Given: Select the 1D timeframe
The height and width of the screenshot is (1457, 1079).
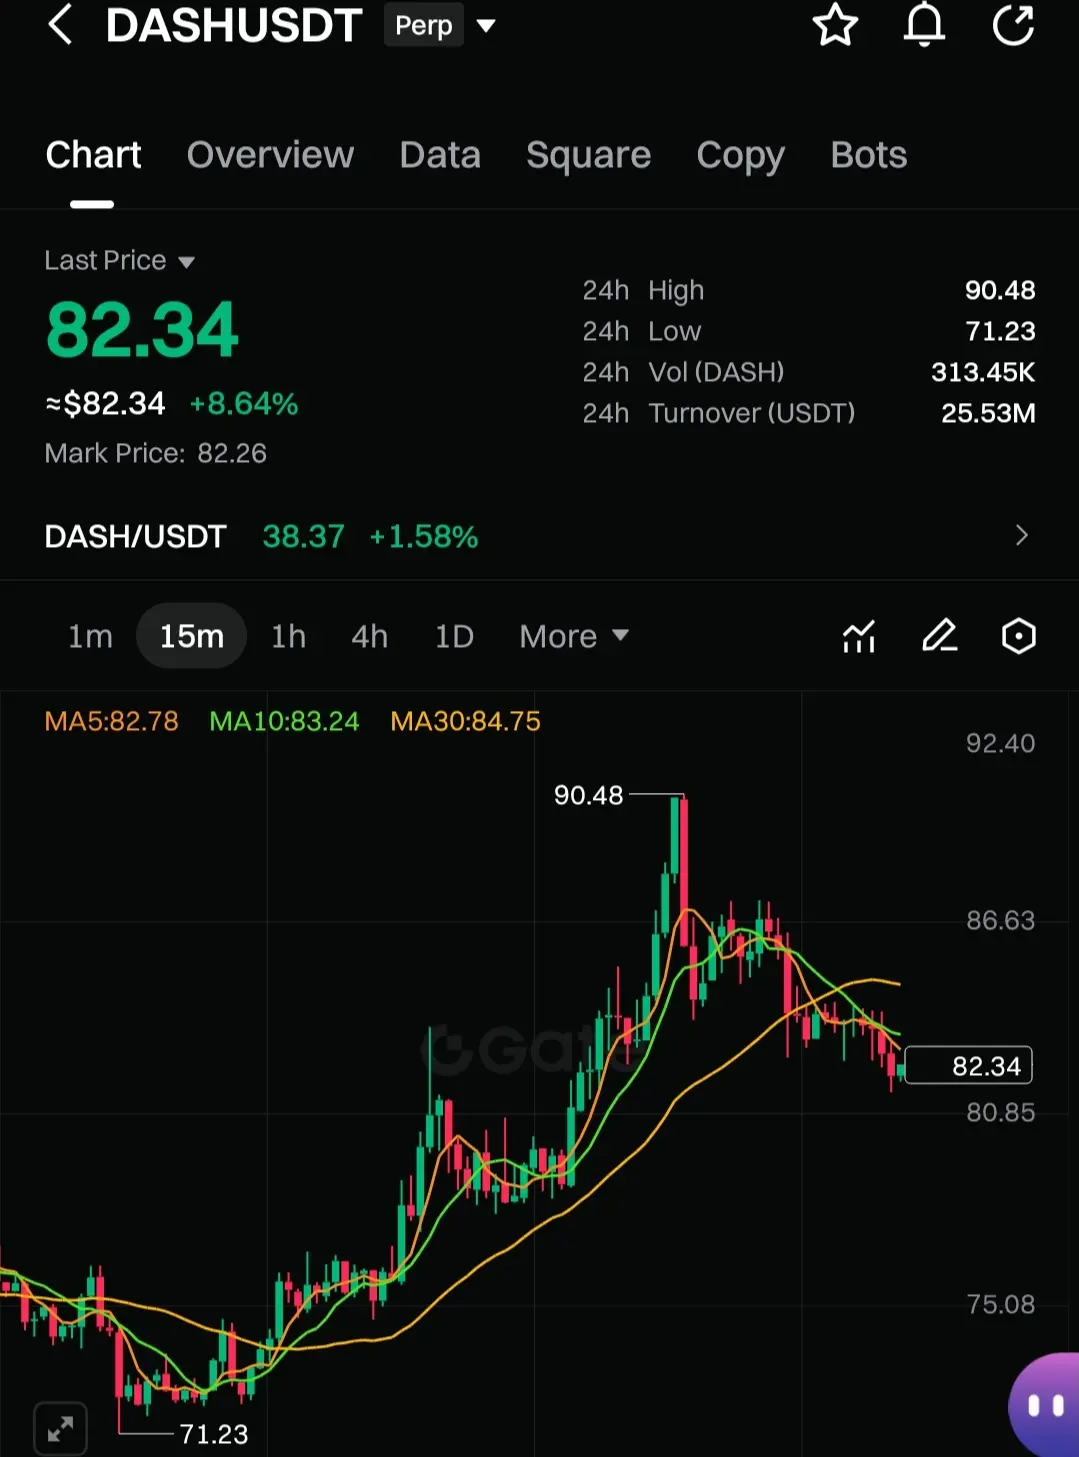Looking at the screenshot, I should pos(454,636).
